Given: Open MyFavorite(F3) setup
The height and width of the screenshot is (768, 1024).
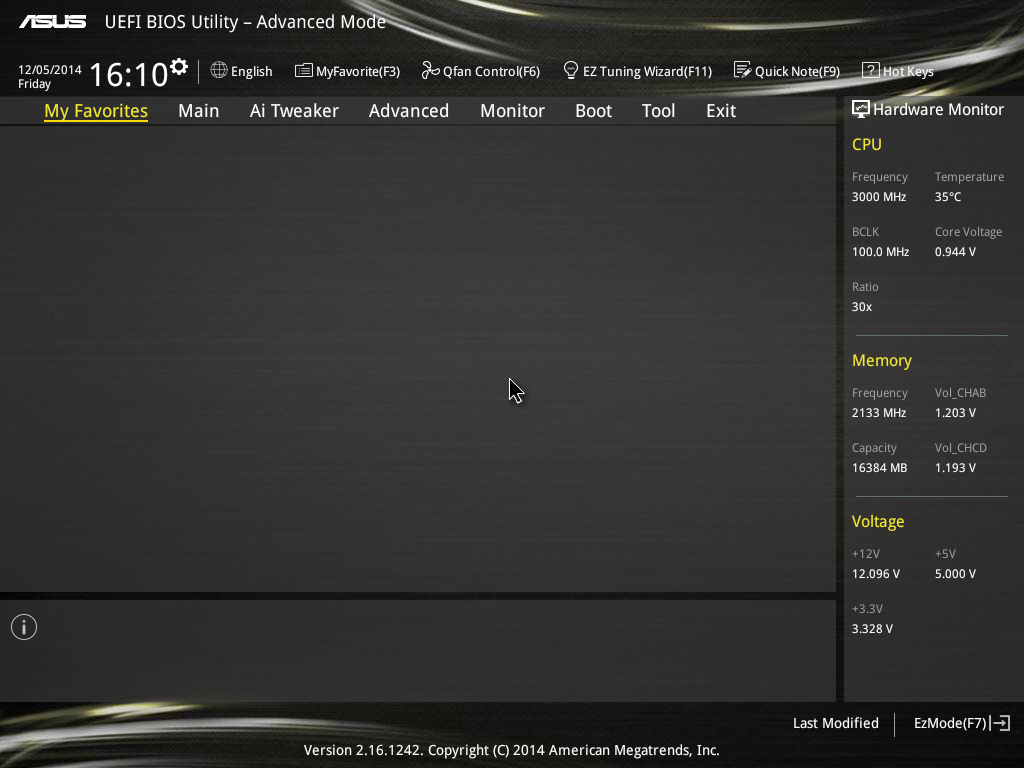Looking at the screenshot, I should [x=347, y=71].
